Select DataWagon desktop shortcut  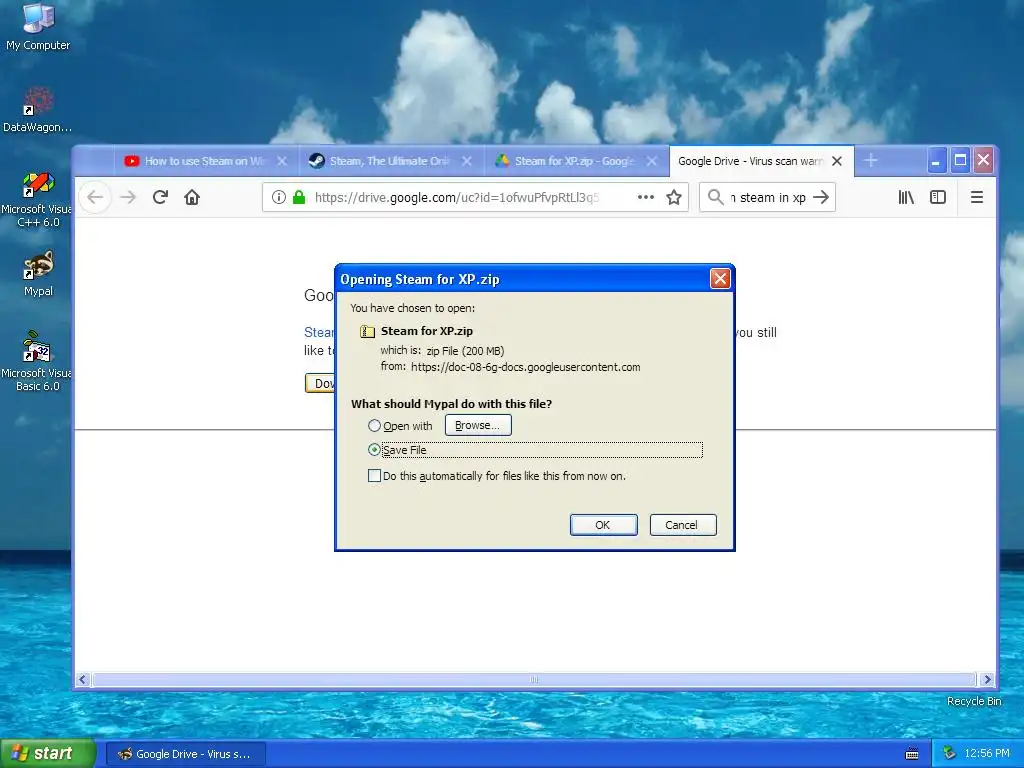[x=38, y=110]
